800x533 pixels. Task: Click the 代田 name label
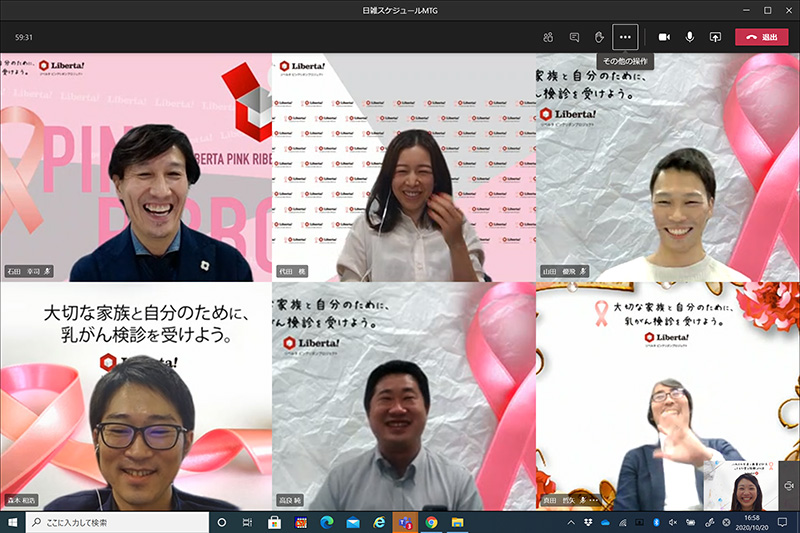292,271
